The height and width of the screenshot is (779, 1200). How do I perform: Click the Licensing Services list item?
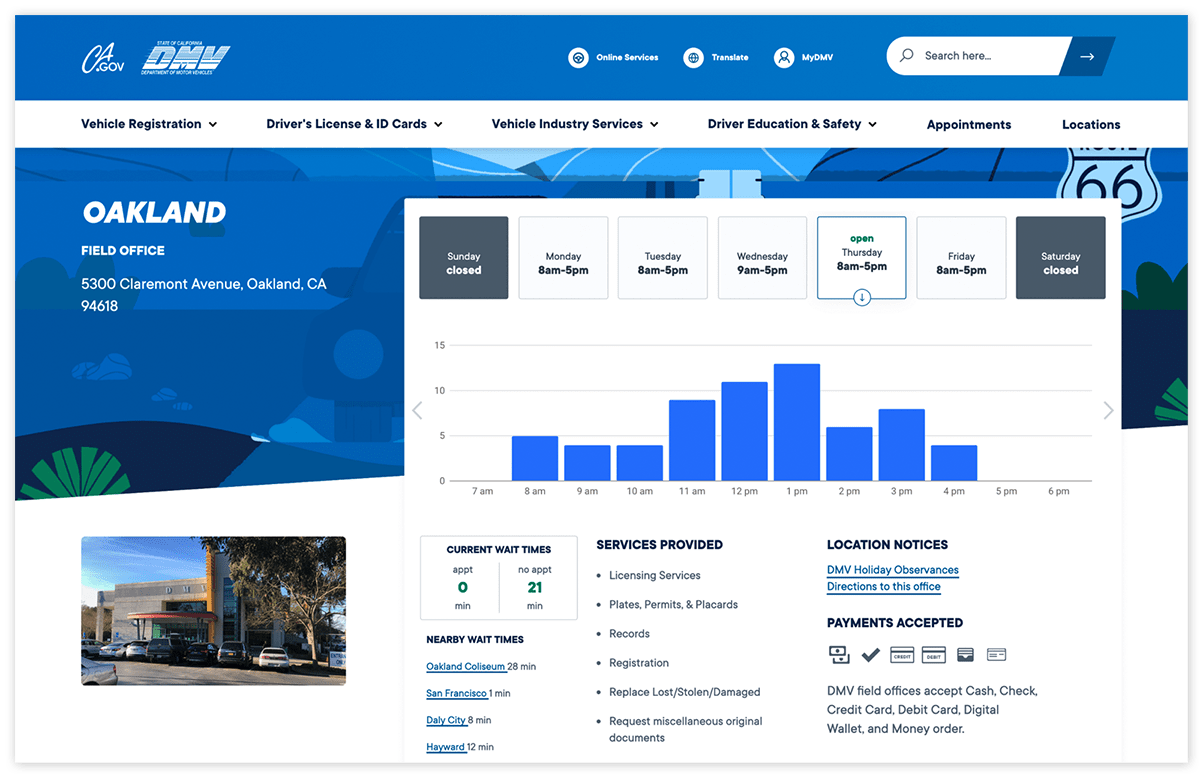tap(655, 576)
